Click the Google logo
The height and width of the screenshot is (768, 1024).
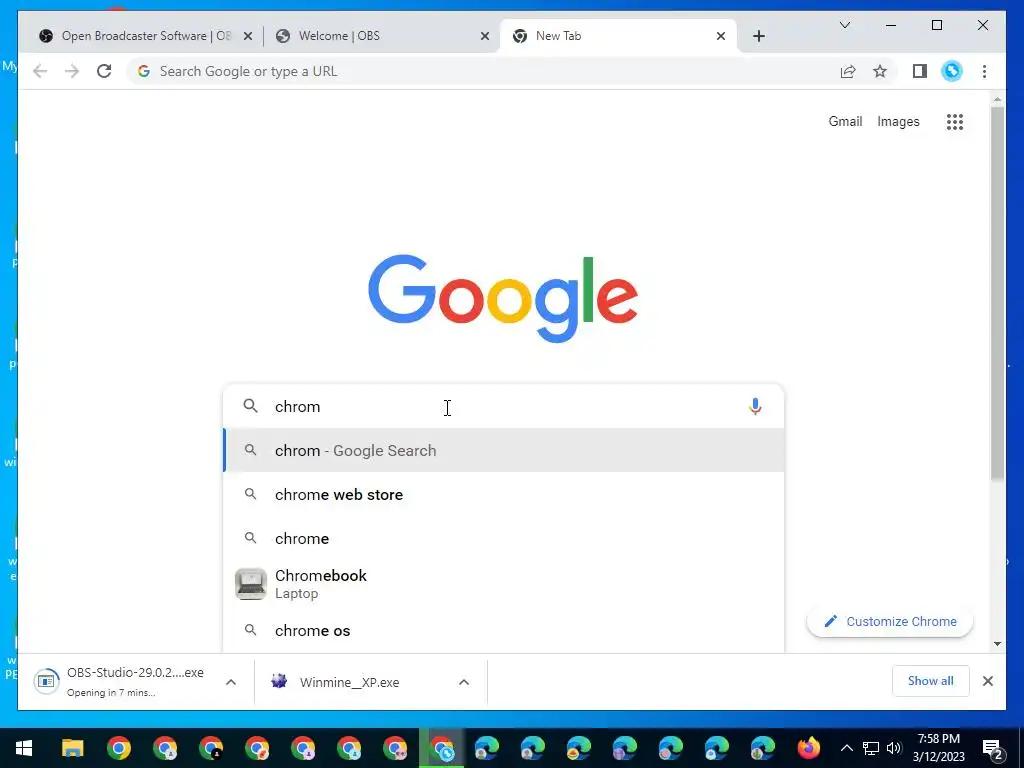click(x=503, y=298)
